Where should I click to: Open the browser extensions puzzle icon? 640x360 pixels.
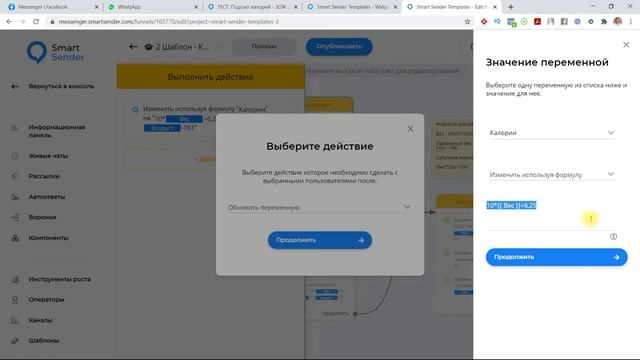pos(604,22)
